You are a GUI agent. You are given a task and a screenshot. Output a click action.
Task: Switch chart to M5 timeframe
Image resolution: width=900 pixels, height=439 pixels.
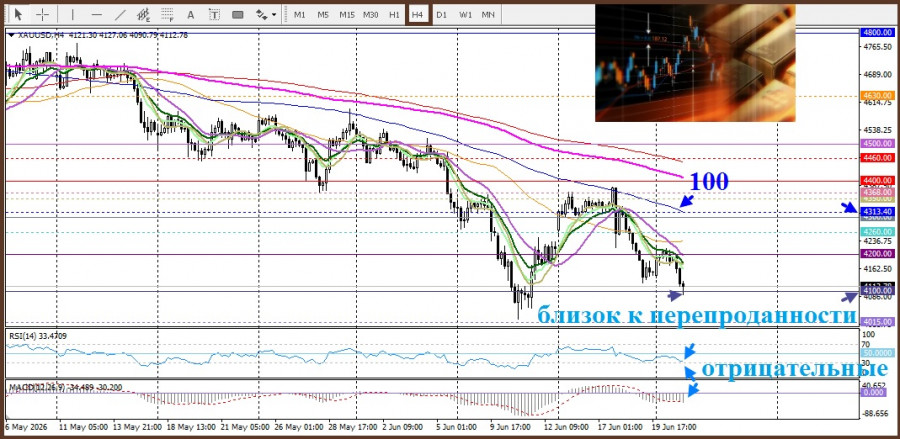[323, 15]
